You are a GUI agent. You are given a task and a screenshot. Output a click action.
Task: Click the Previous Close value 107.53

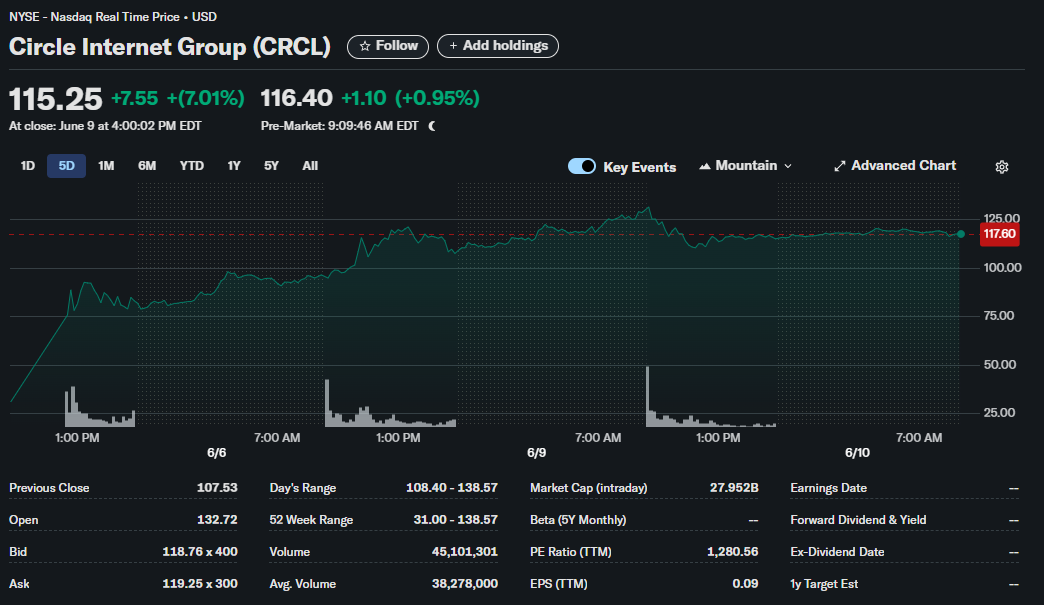click(x=217, y=488)
